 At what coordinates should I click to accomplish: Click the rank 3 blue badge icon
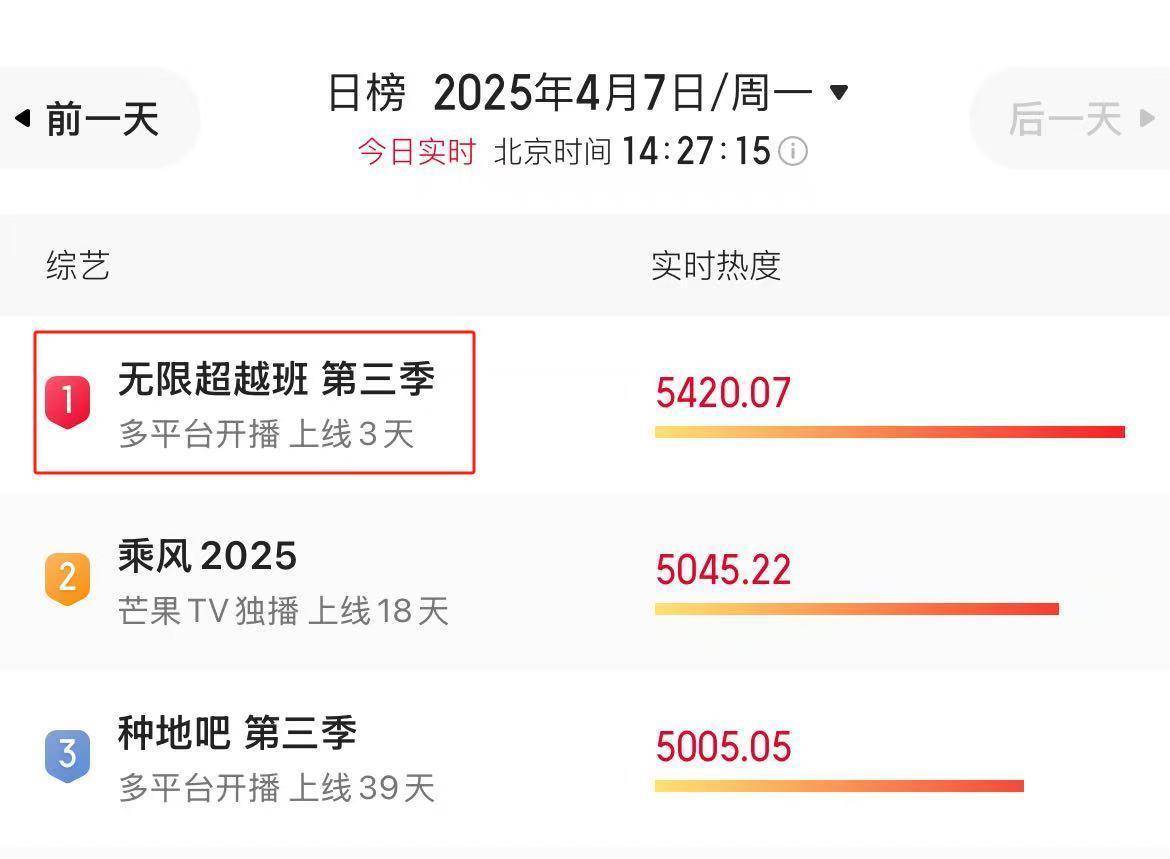click(x=67, y=755)
